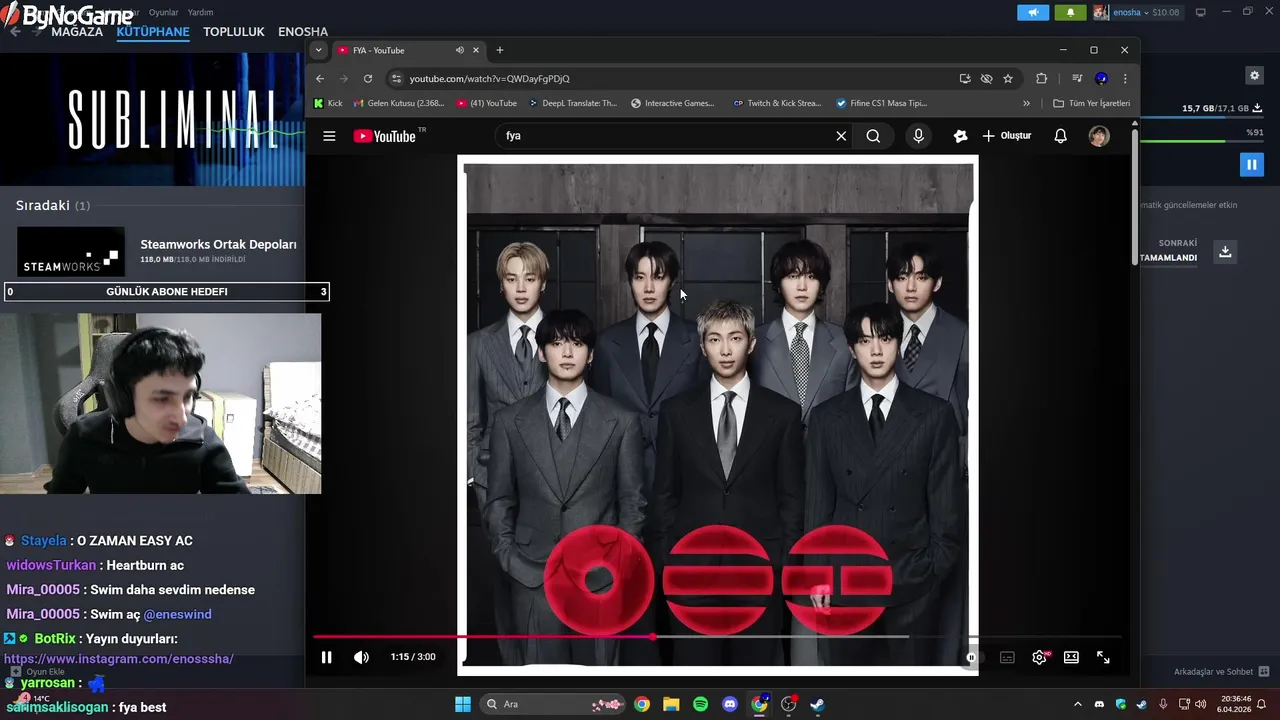Click the youtube.com address bar URL
This screenshot has height=720, width=1280.
coord(489,78)
